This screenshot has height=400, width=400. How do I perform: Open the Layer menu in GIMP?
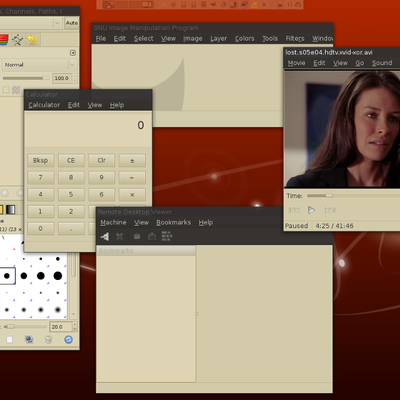[x=219, y=39]
